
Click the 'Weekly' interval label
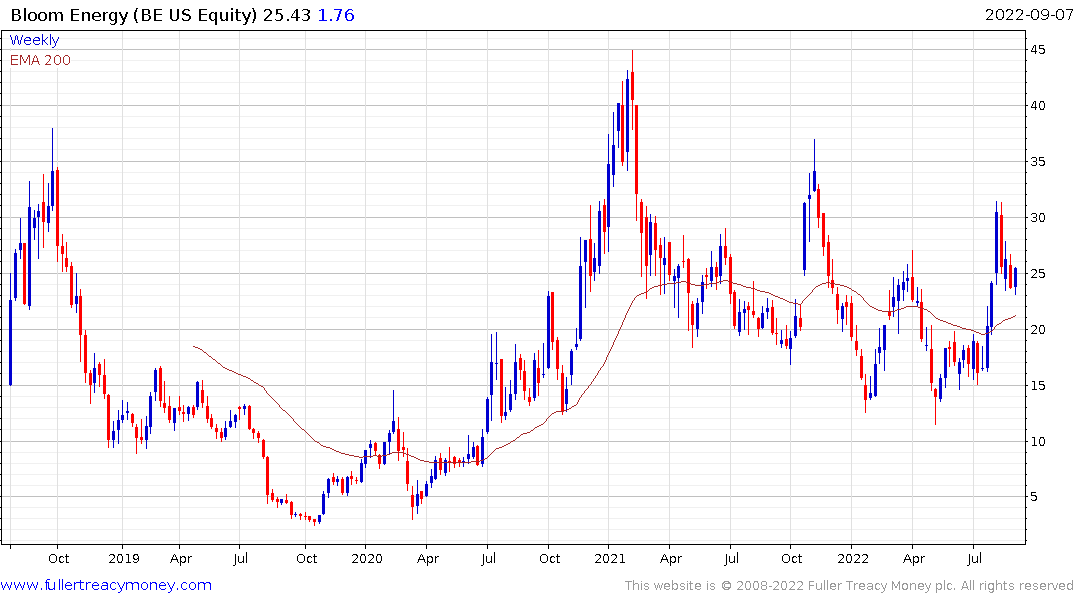pyautogui.click(x=34, y=40)
